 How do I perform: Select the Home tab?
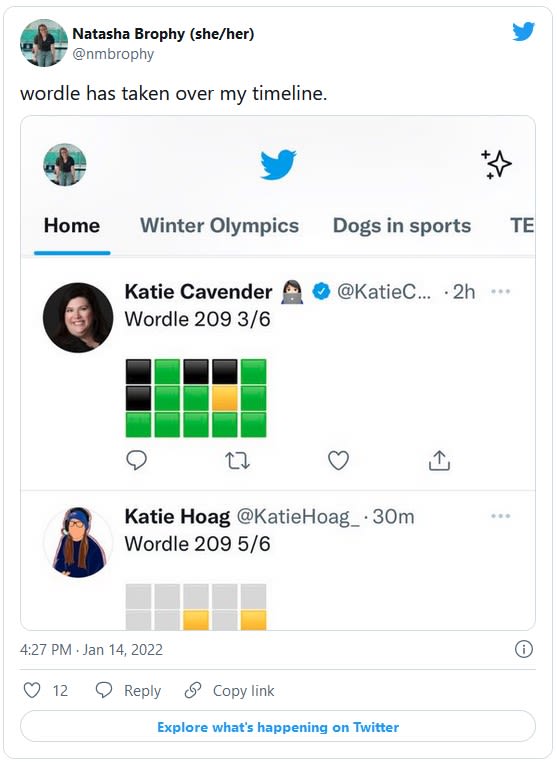(x=72, y=225)
